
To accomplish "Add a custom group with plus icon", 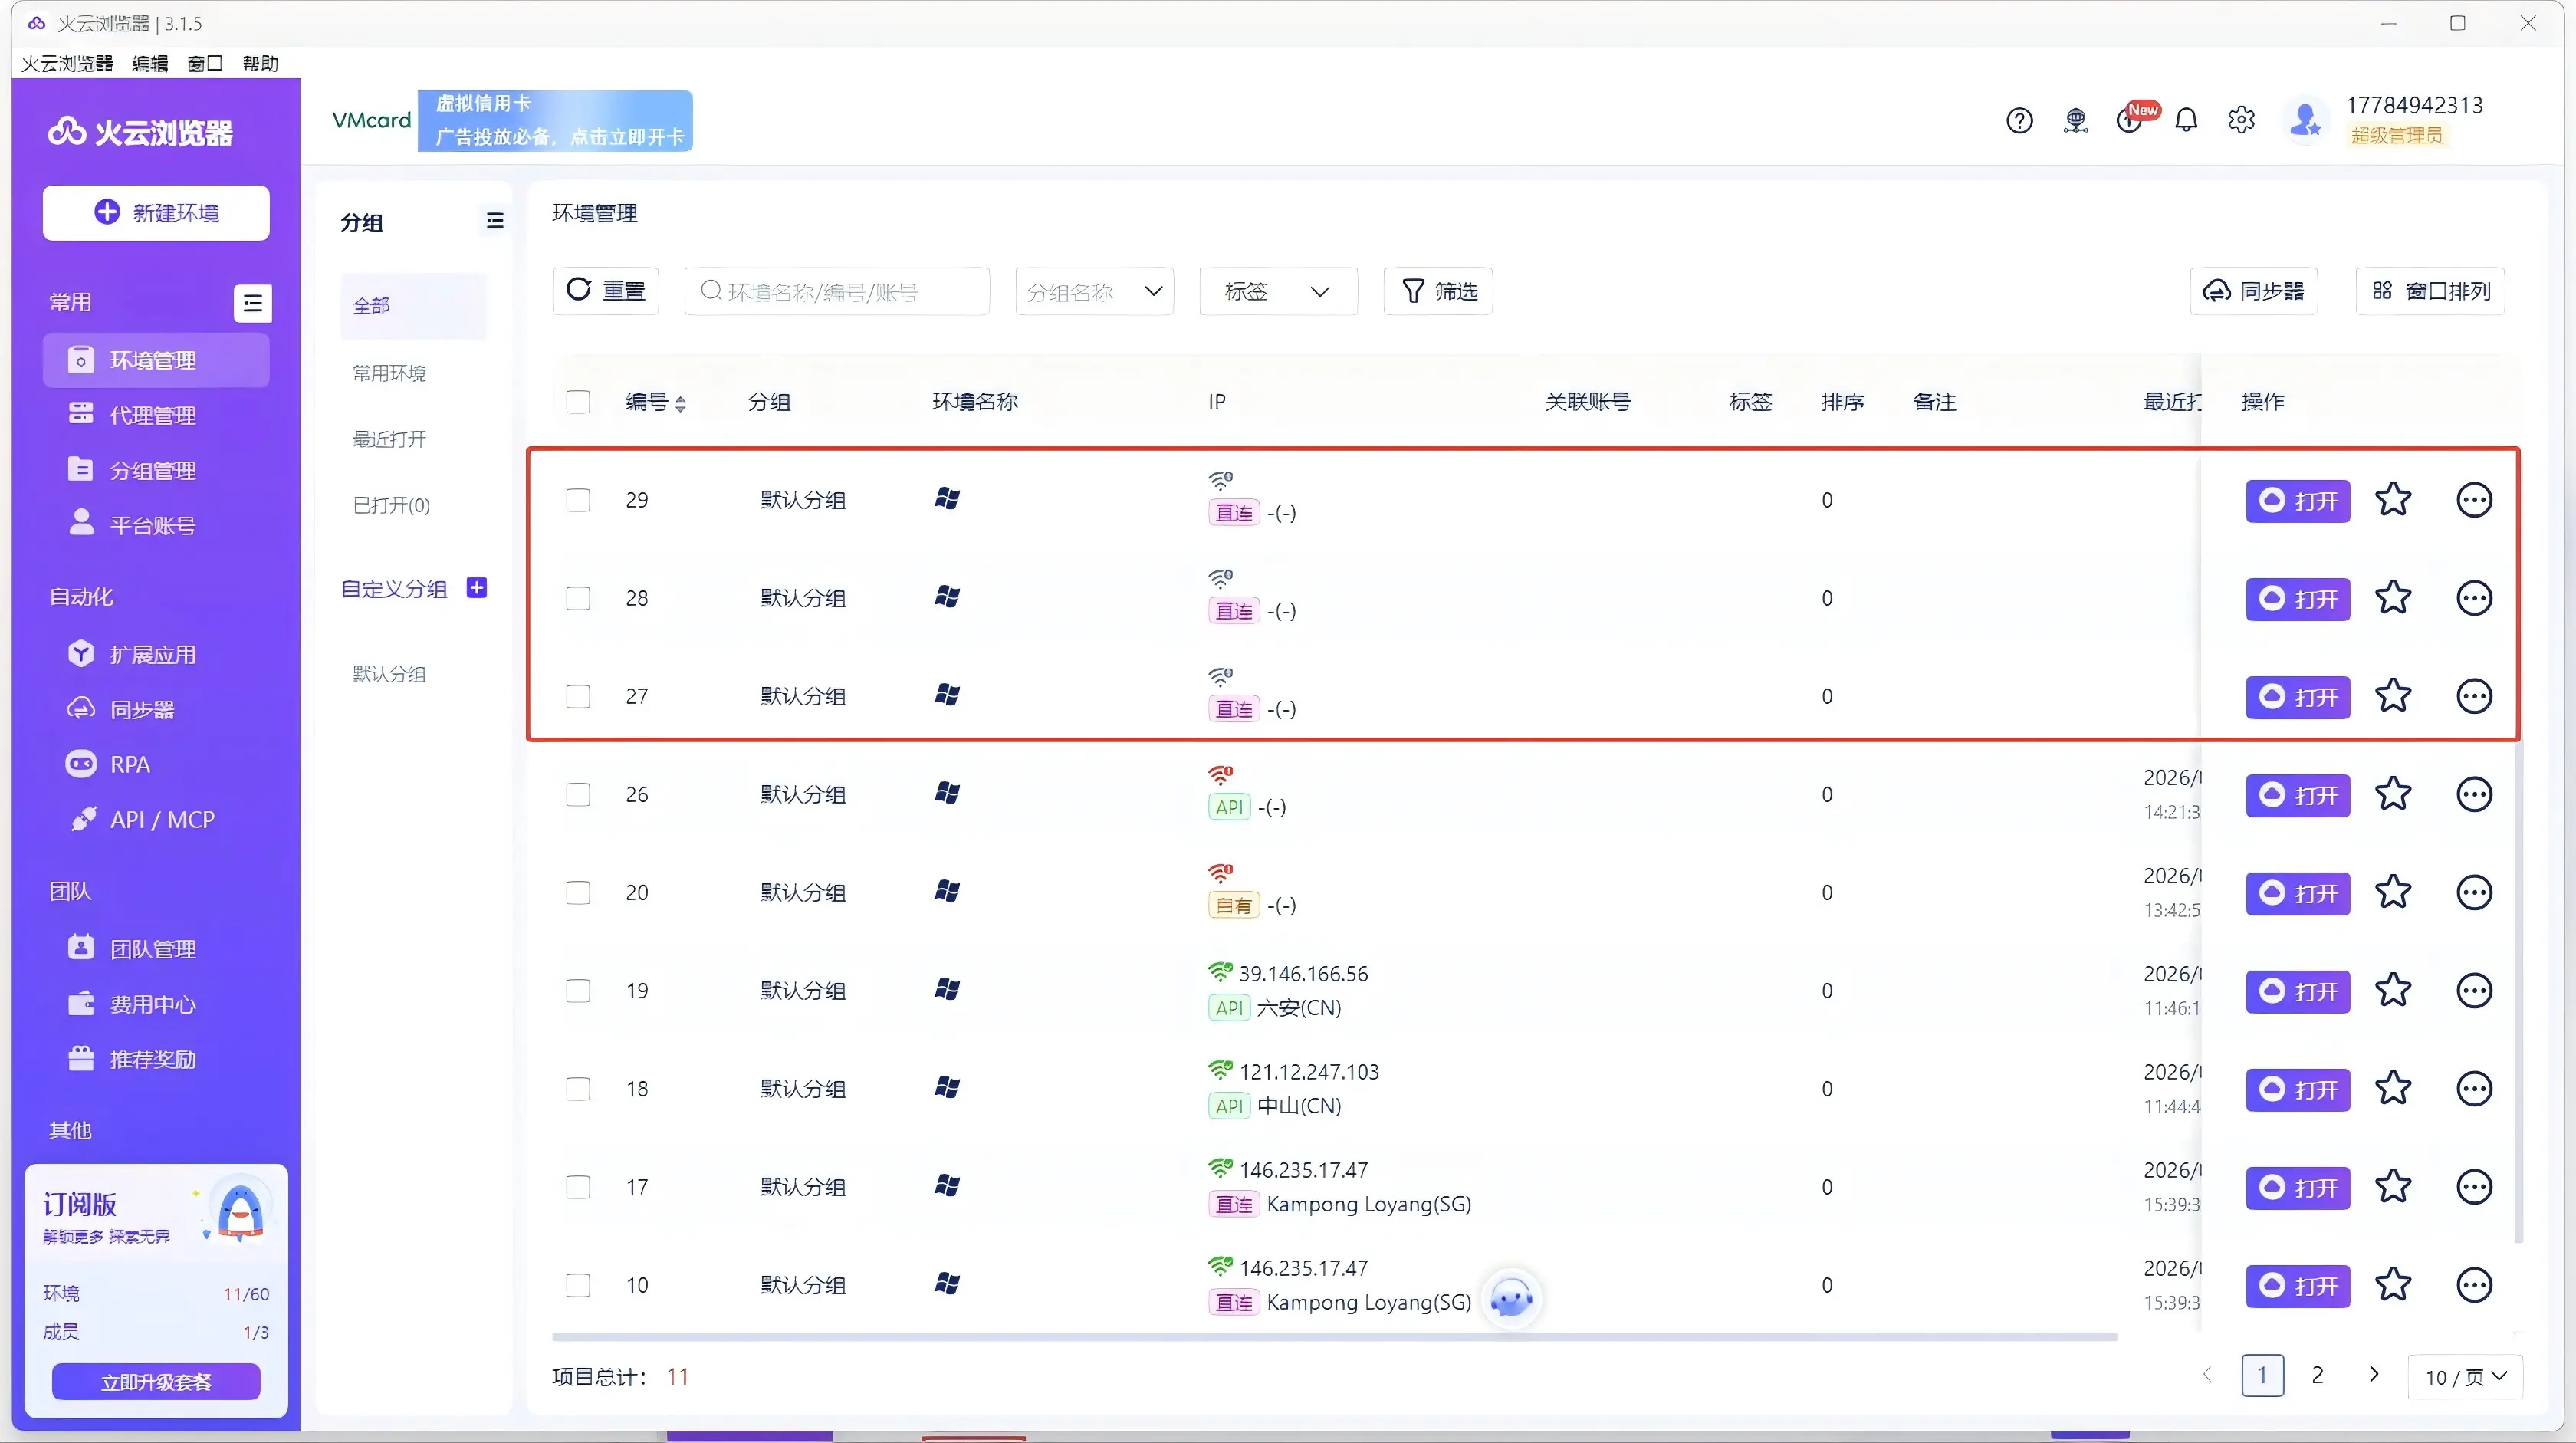I will [477, 588].
